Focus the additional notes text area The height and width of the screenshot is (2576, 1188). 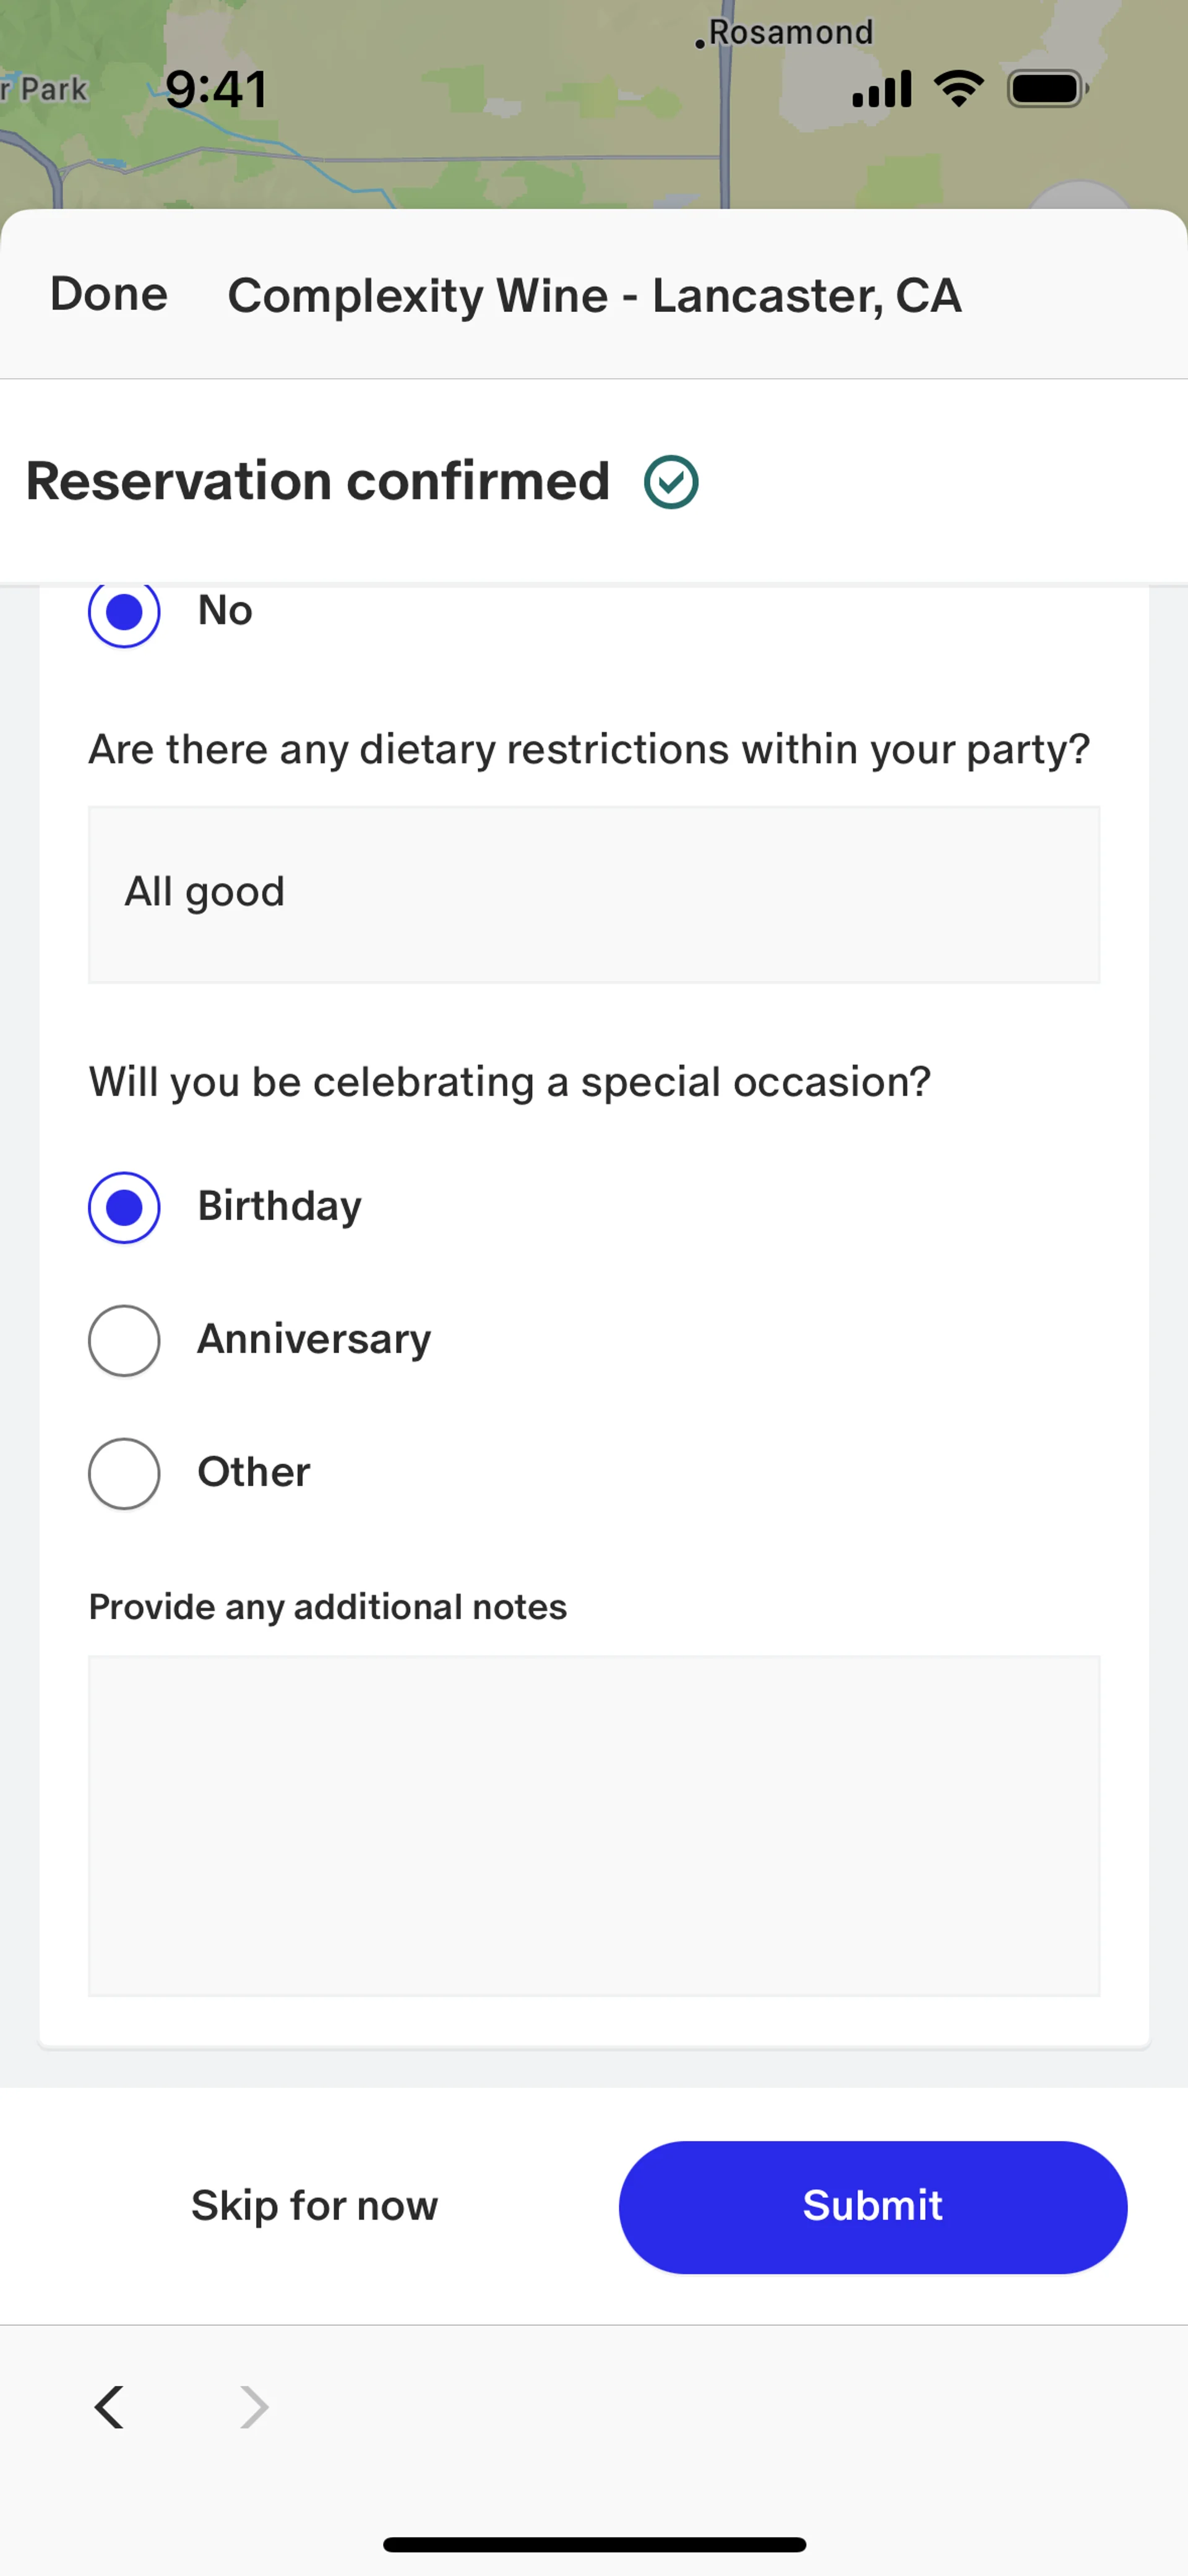[594, 1825]
